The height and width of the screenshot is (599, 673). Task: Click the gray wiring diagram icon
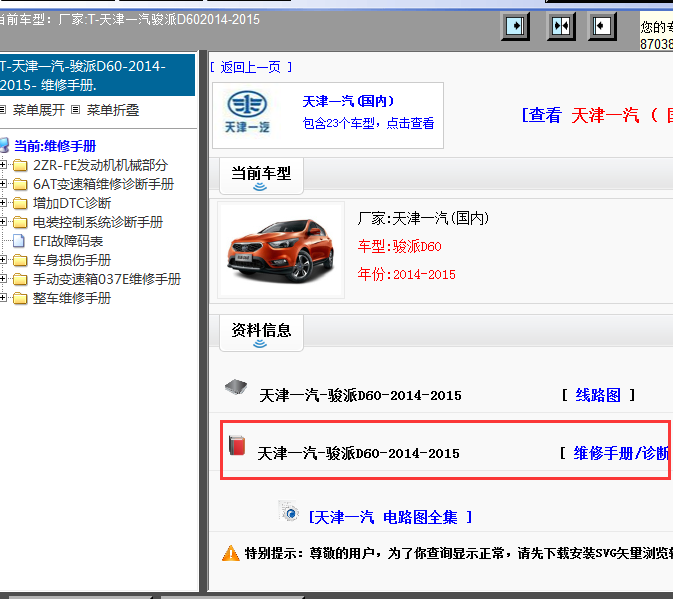point(236,387)
